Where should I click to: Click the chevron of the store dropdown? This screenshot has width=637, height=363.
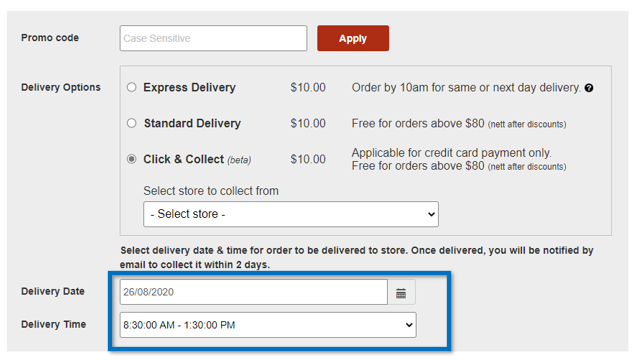(x=431, y=214)
